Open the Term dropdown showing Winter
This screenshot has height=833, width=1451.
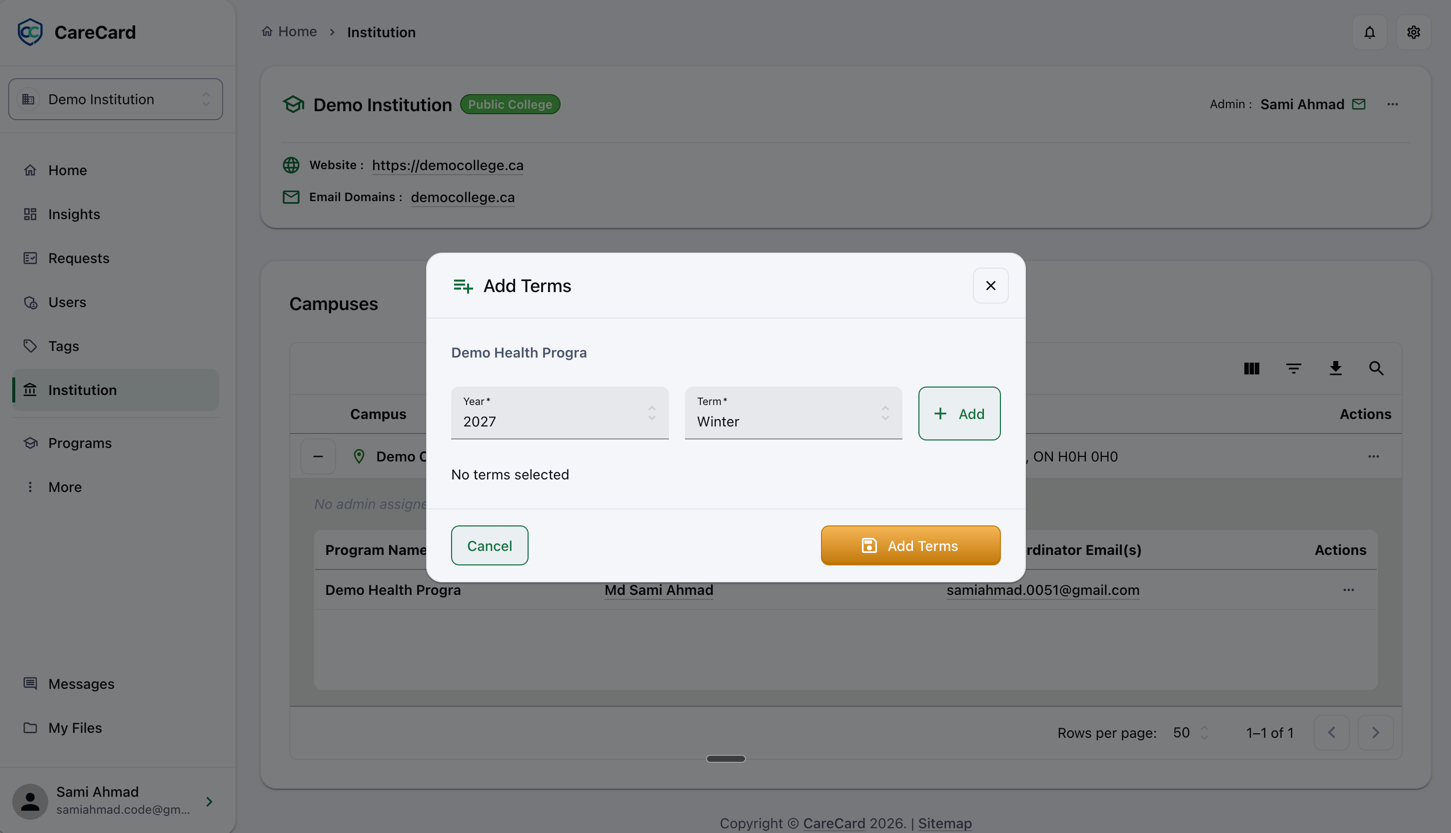[x=793, y=413]
